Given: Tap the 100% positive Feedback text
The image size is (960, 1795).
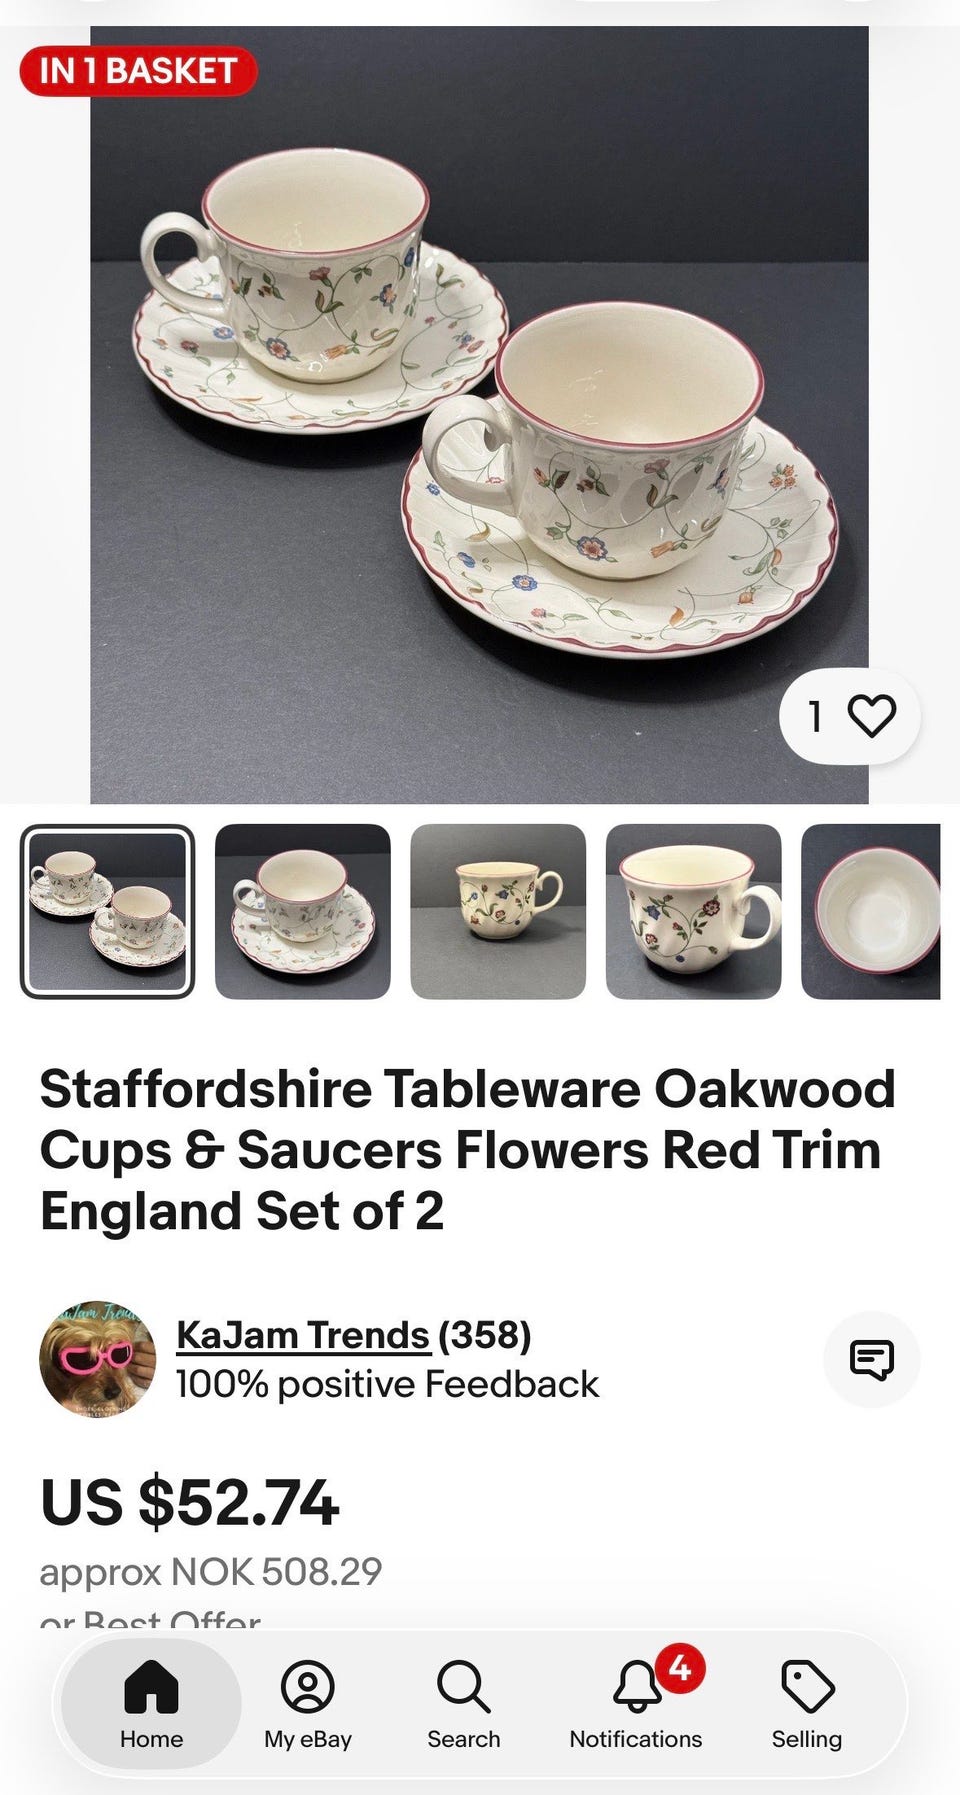Looking at the screenshot, I should click(x=387, y=1385).
